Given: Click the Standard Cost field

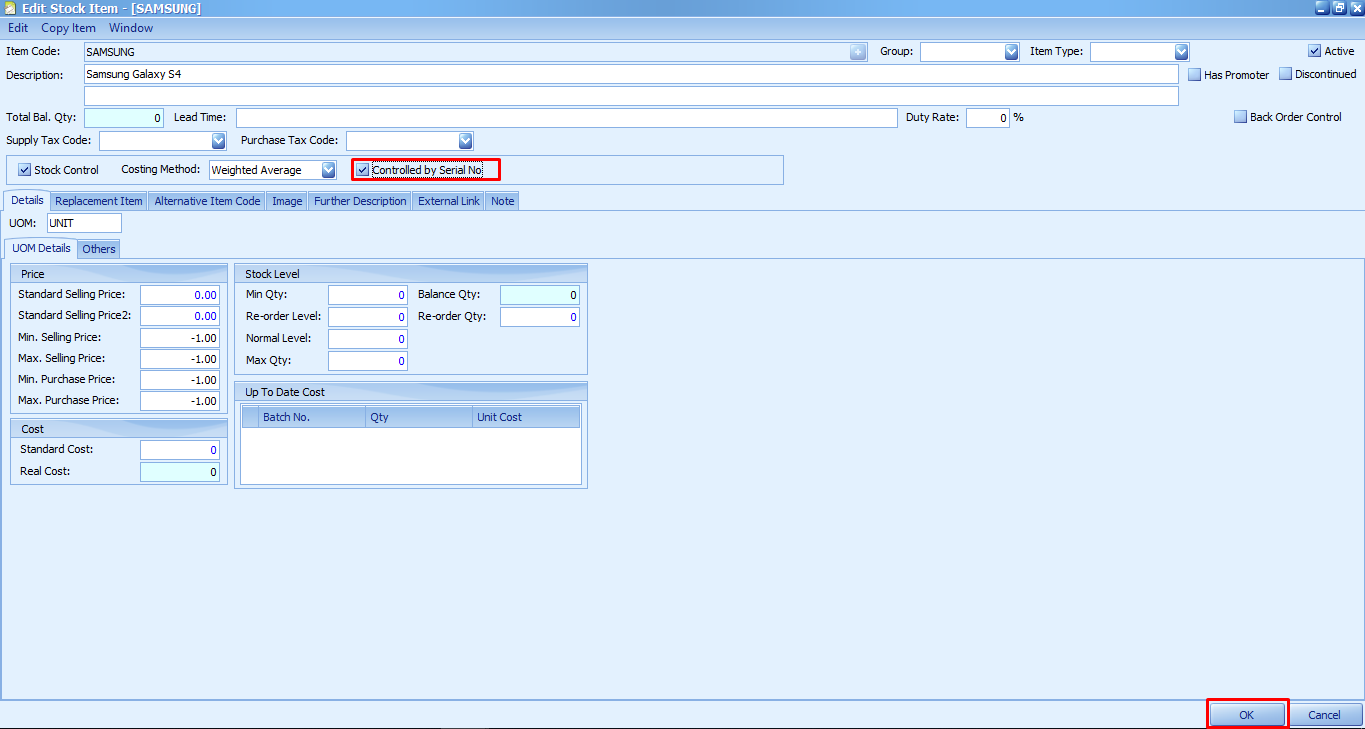Looking at the screenshot, I should (180, 450).
